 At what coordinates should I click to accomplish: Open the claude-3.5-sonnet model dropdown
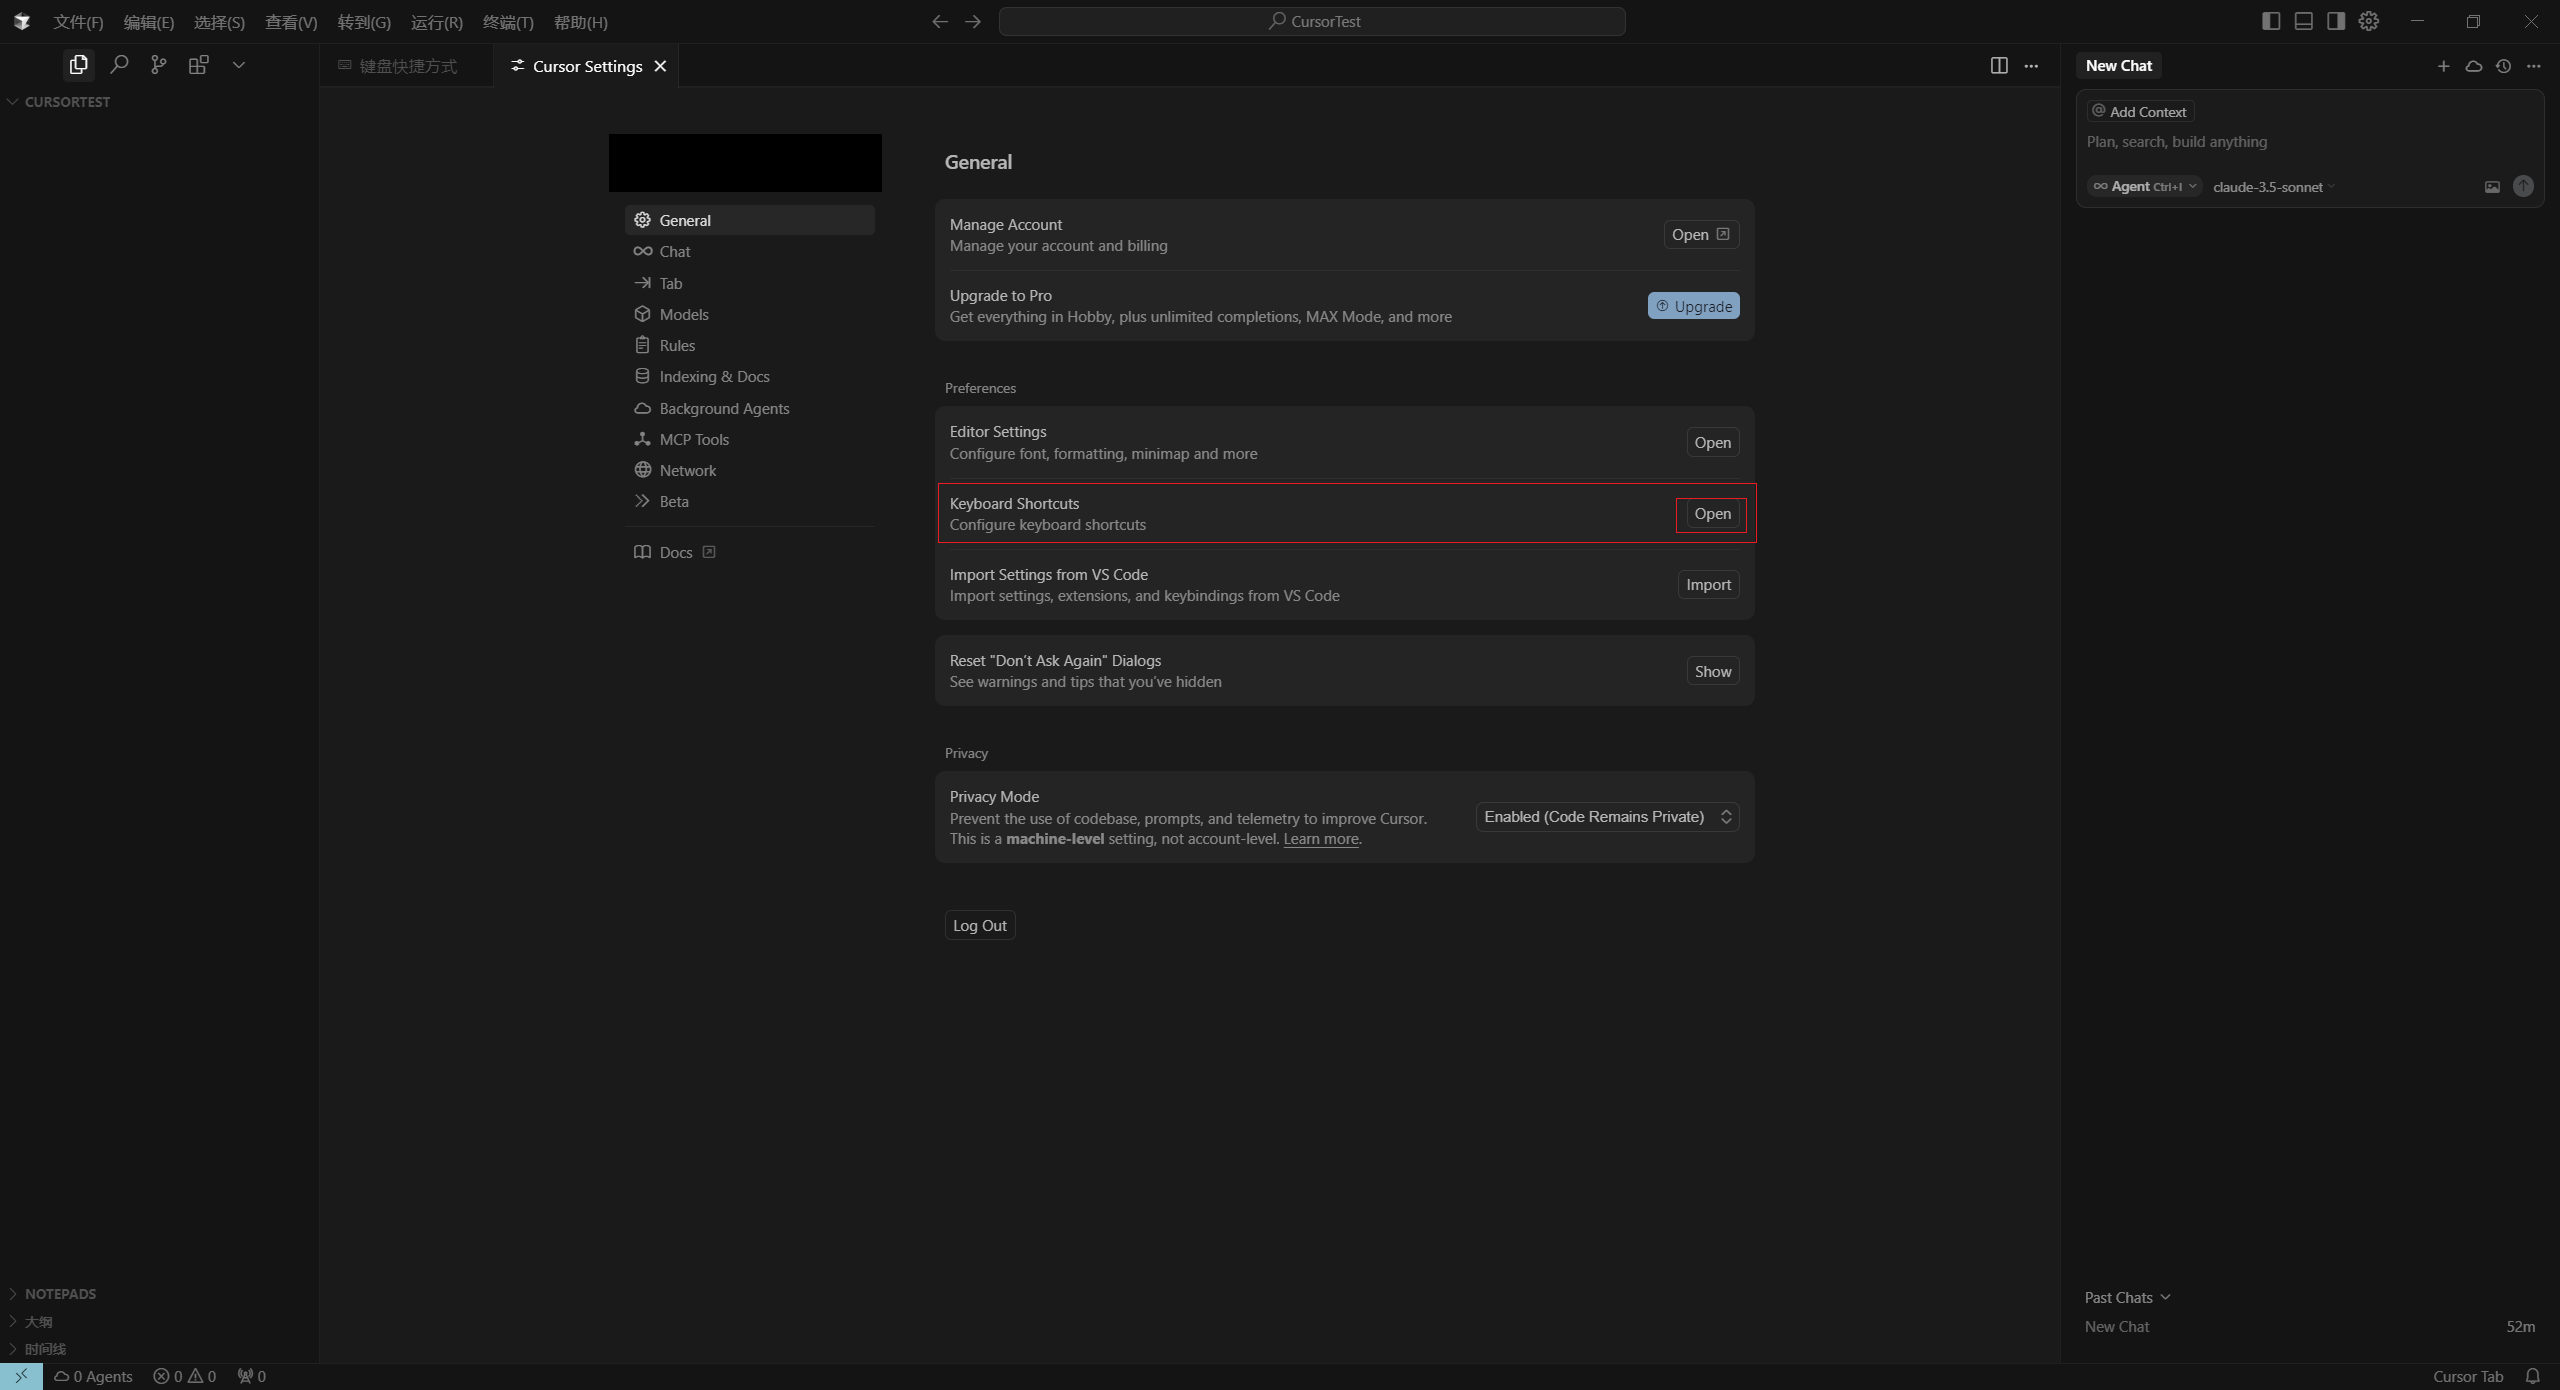point(2272,187)
